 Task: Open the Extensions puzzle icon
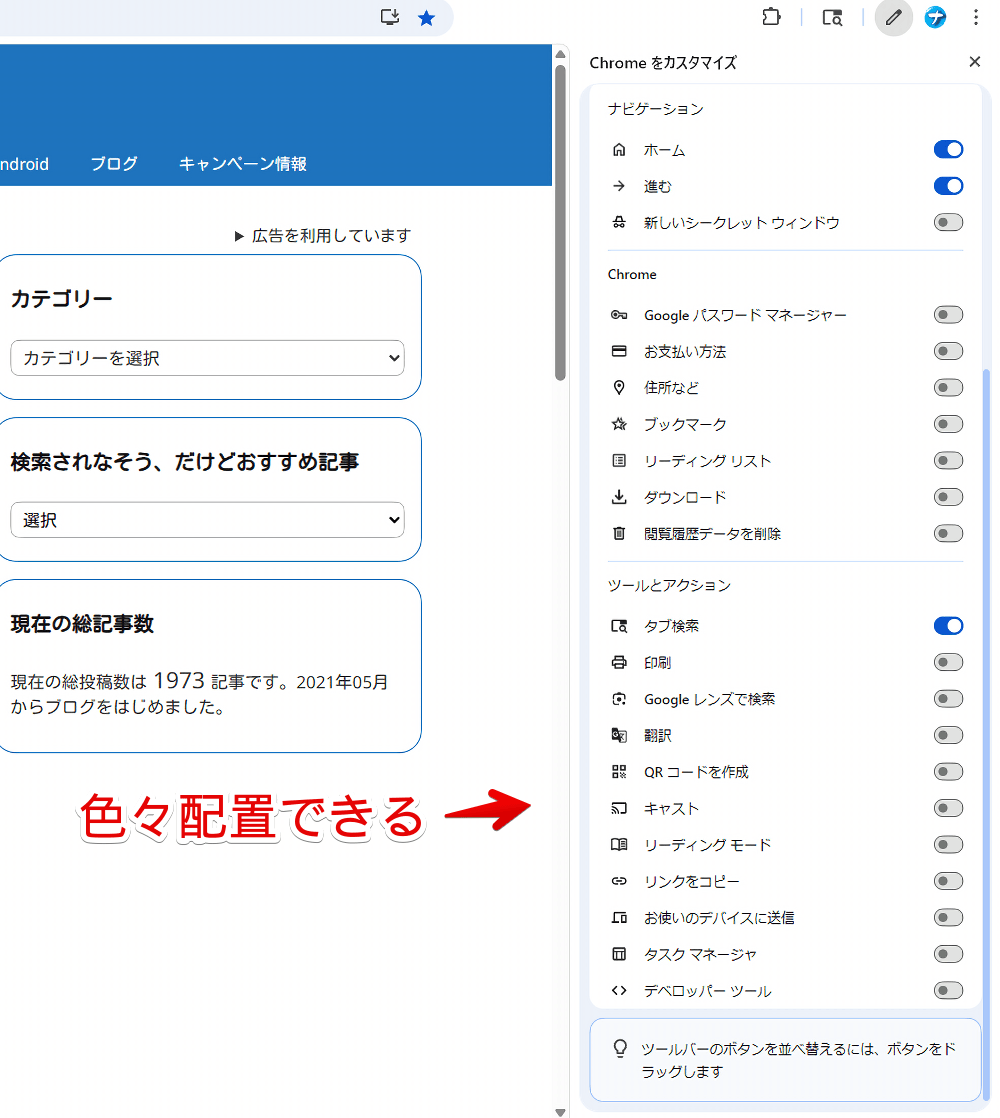771,17
